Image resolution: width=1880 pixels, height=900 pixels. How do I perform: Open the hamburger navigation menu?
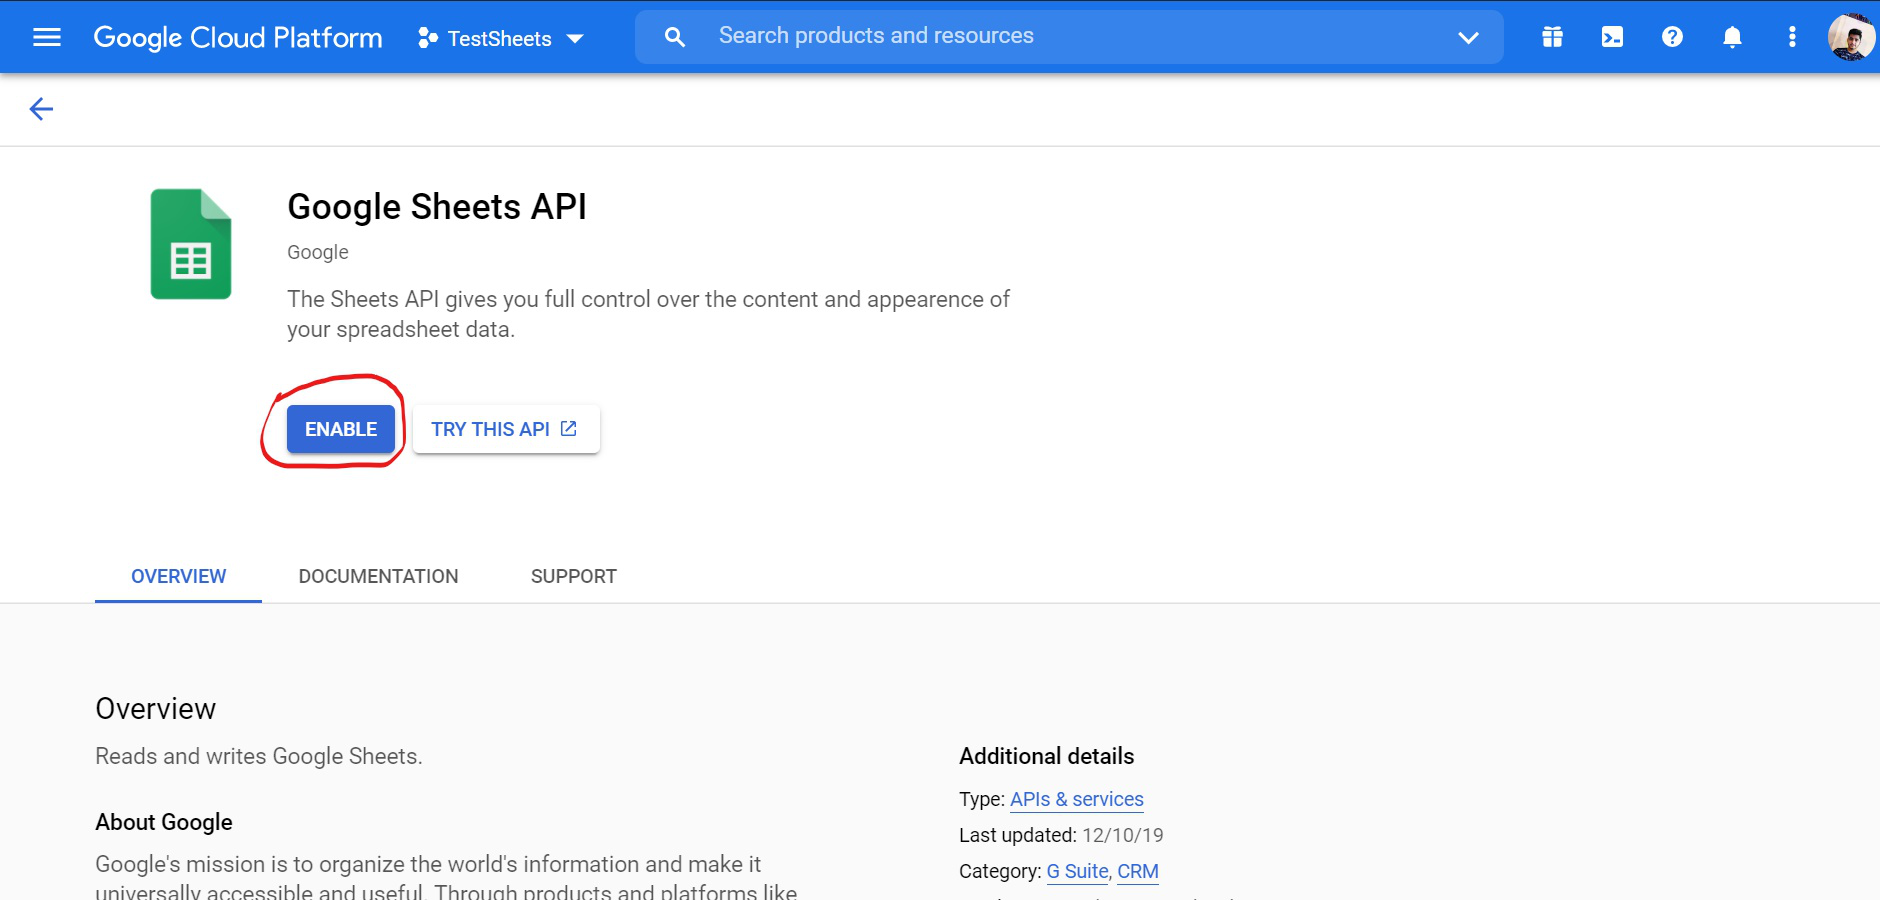tap(47, 38)
